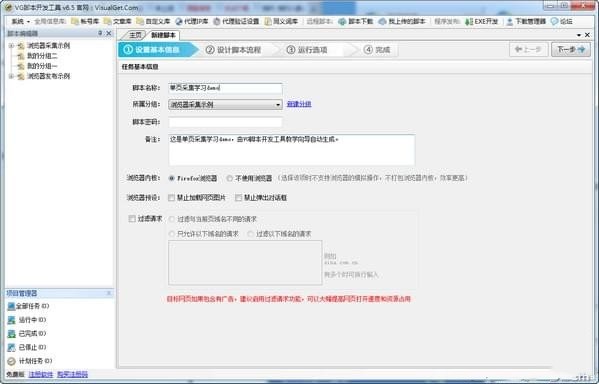The width and height of the screenshot is (599, 384).
Task: Select 我的分组一 in the tree
Action: [42, 66]
